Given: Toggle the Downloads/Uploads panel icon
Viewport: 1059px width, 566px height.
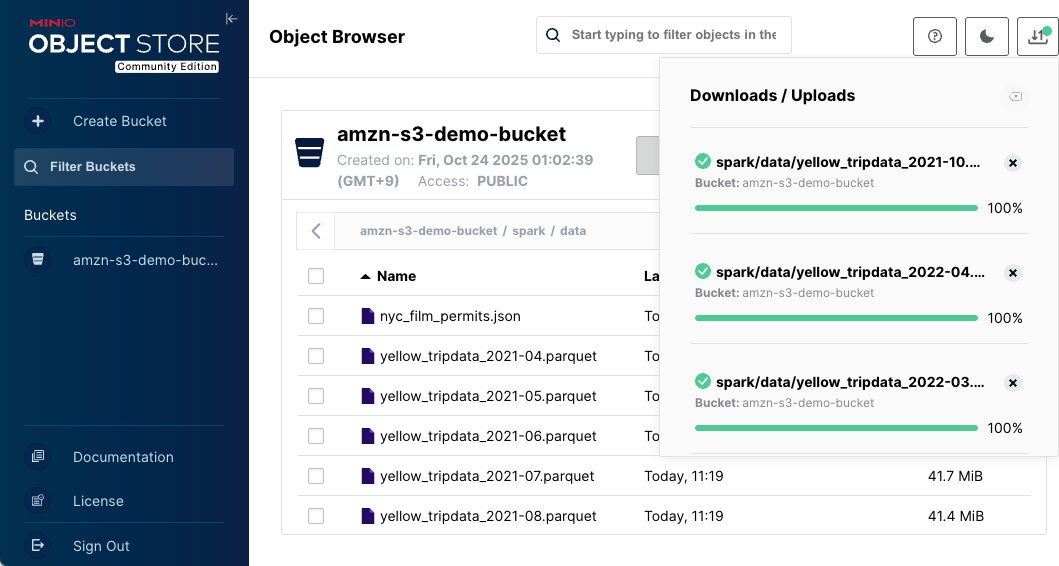Looking at the screenshot, I should tap(1037, 36).
